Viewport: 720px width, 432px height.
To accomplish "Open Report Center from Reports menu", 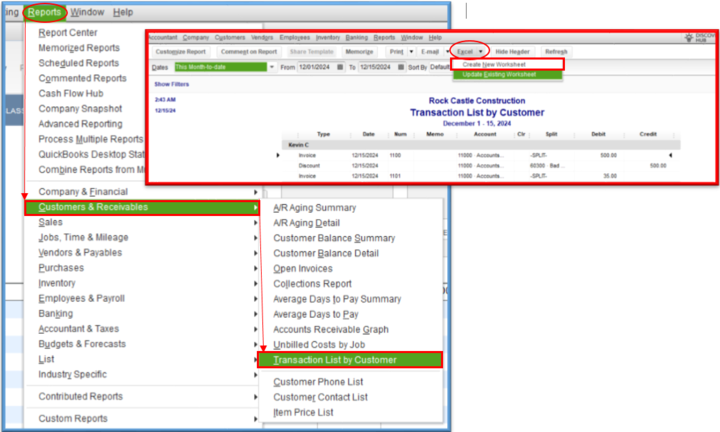I will [68, 33].
